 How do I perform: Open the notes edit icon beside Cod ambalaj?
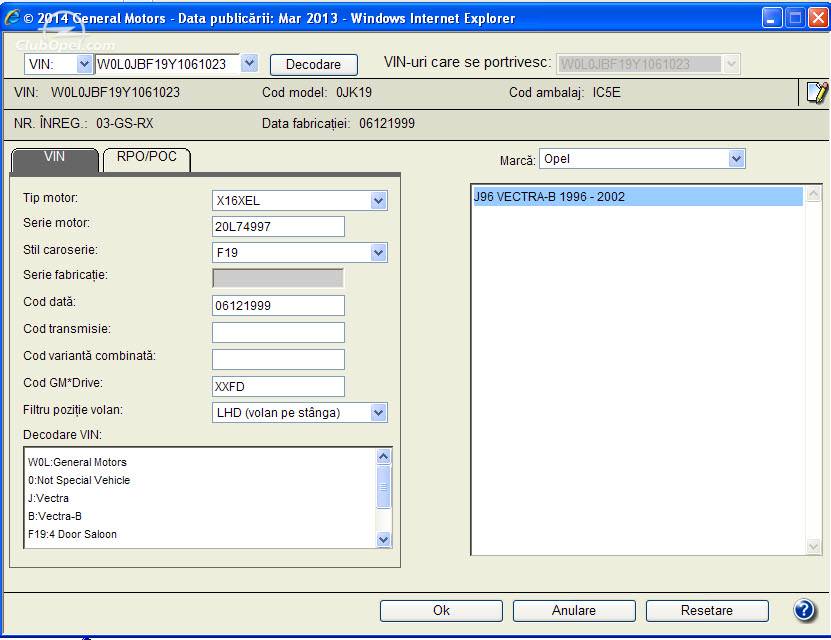coord(816,92)
